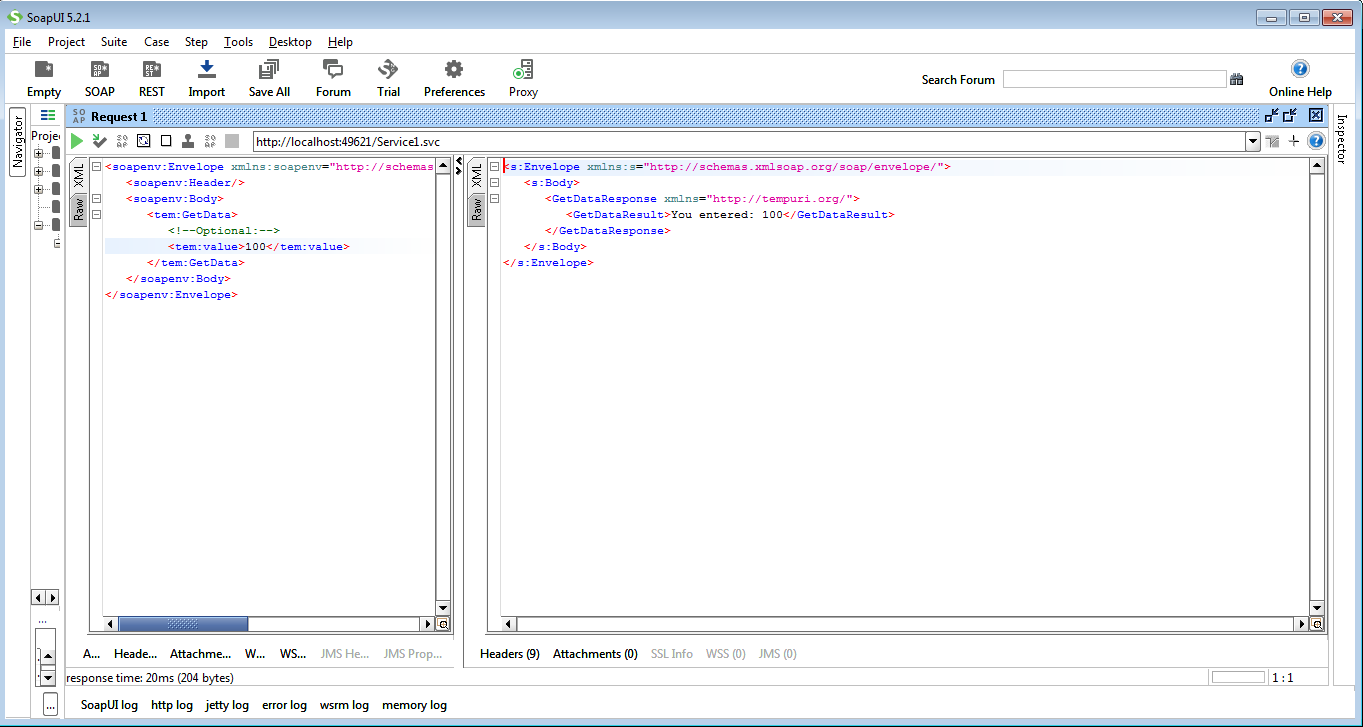1363x727 pixels.
Task: Click the endpoint URL text field
Action: pos(749,142)
